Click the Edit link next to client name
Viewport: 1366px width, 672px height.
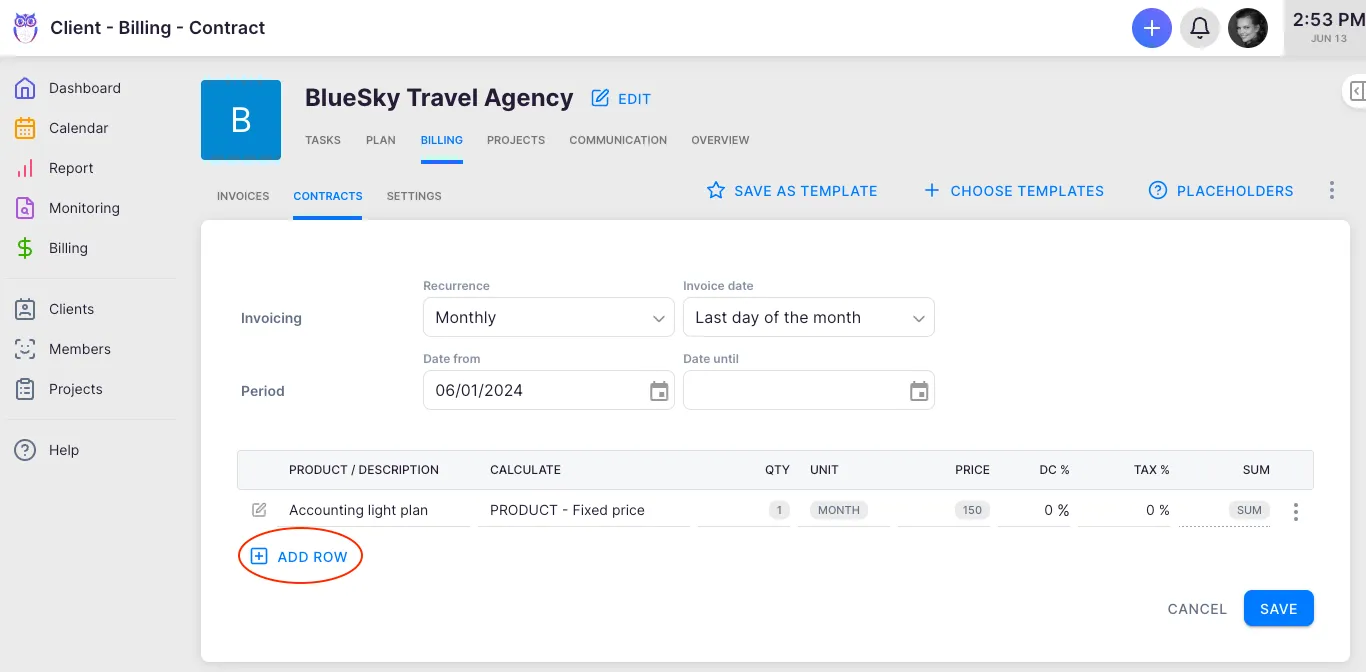pyautogui.click(x=621, y=99)
